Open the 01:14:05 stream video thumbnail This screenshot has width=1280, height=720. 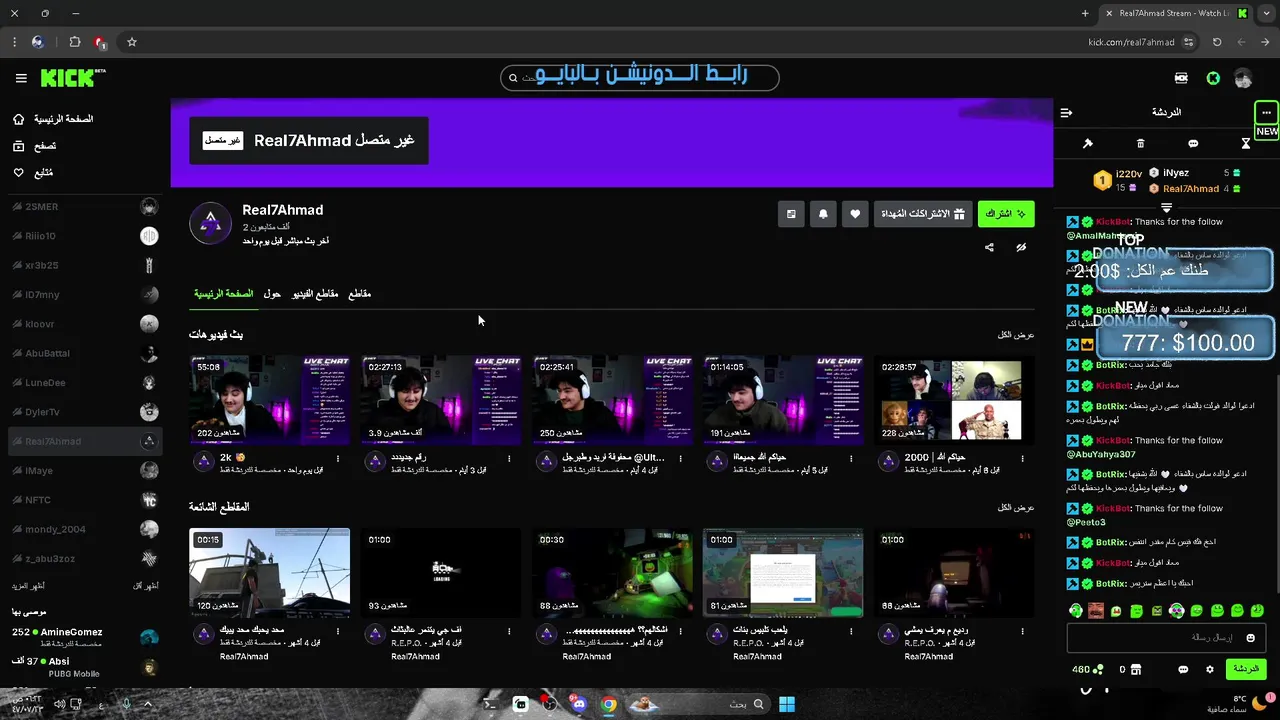(x=783, y=399)
